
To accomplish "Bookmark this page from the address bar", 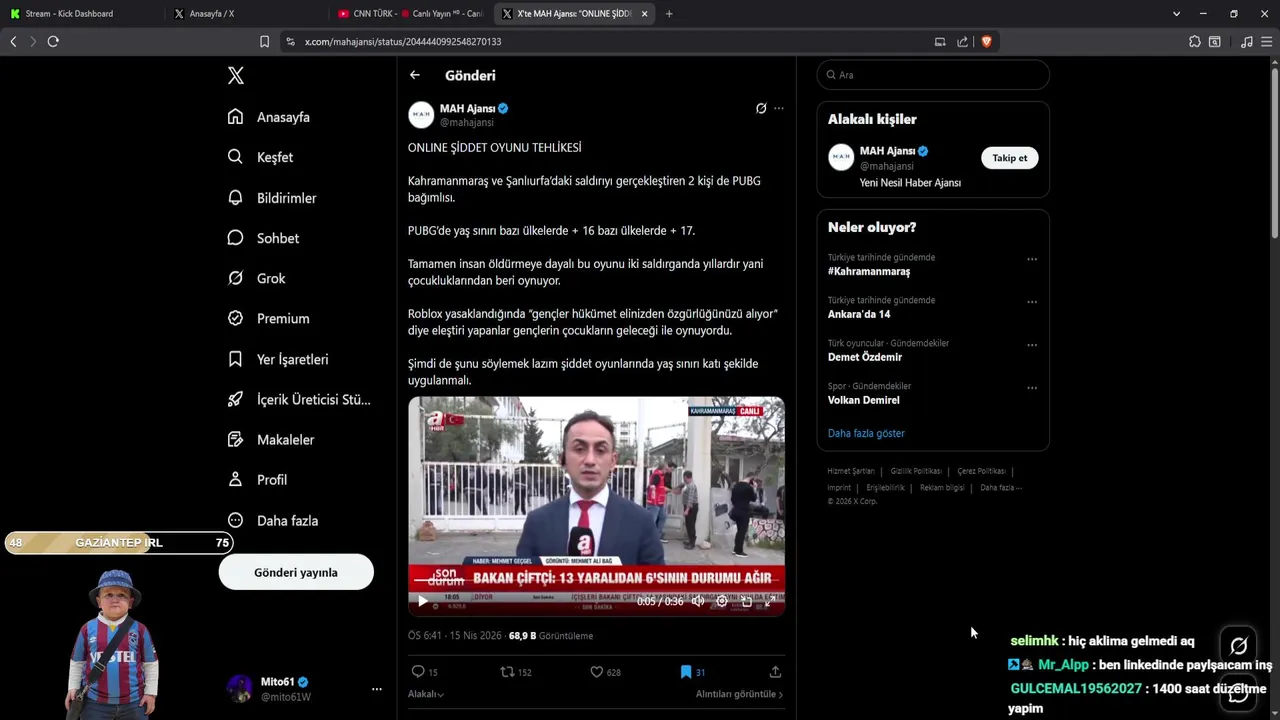I will point(264,41).
